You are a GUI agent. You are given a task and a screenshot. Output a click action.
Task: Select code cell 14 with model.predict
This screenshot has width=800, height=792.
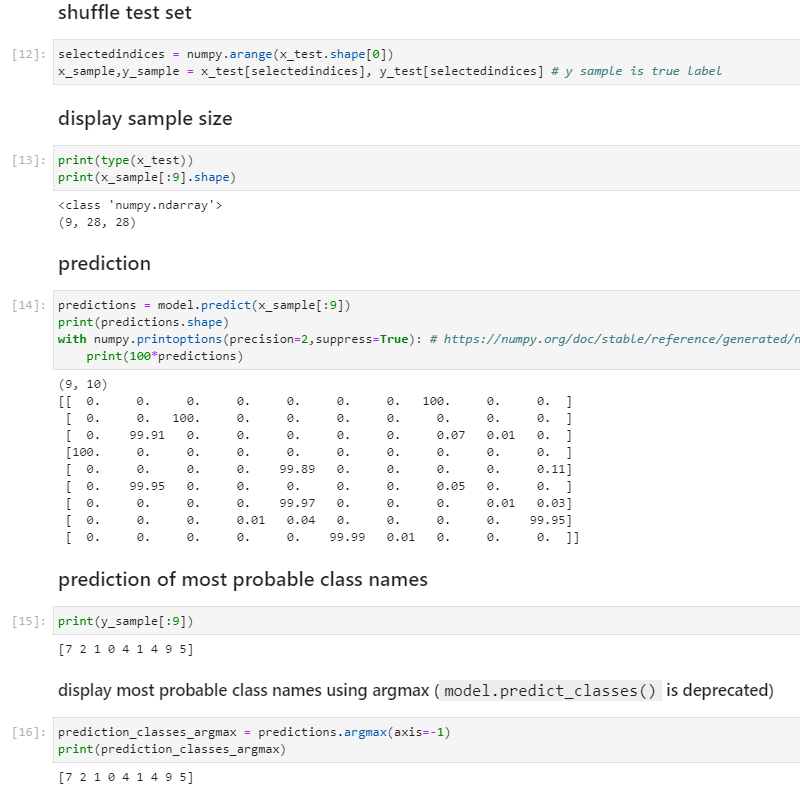pos(427,330)
